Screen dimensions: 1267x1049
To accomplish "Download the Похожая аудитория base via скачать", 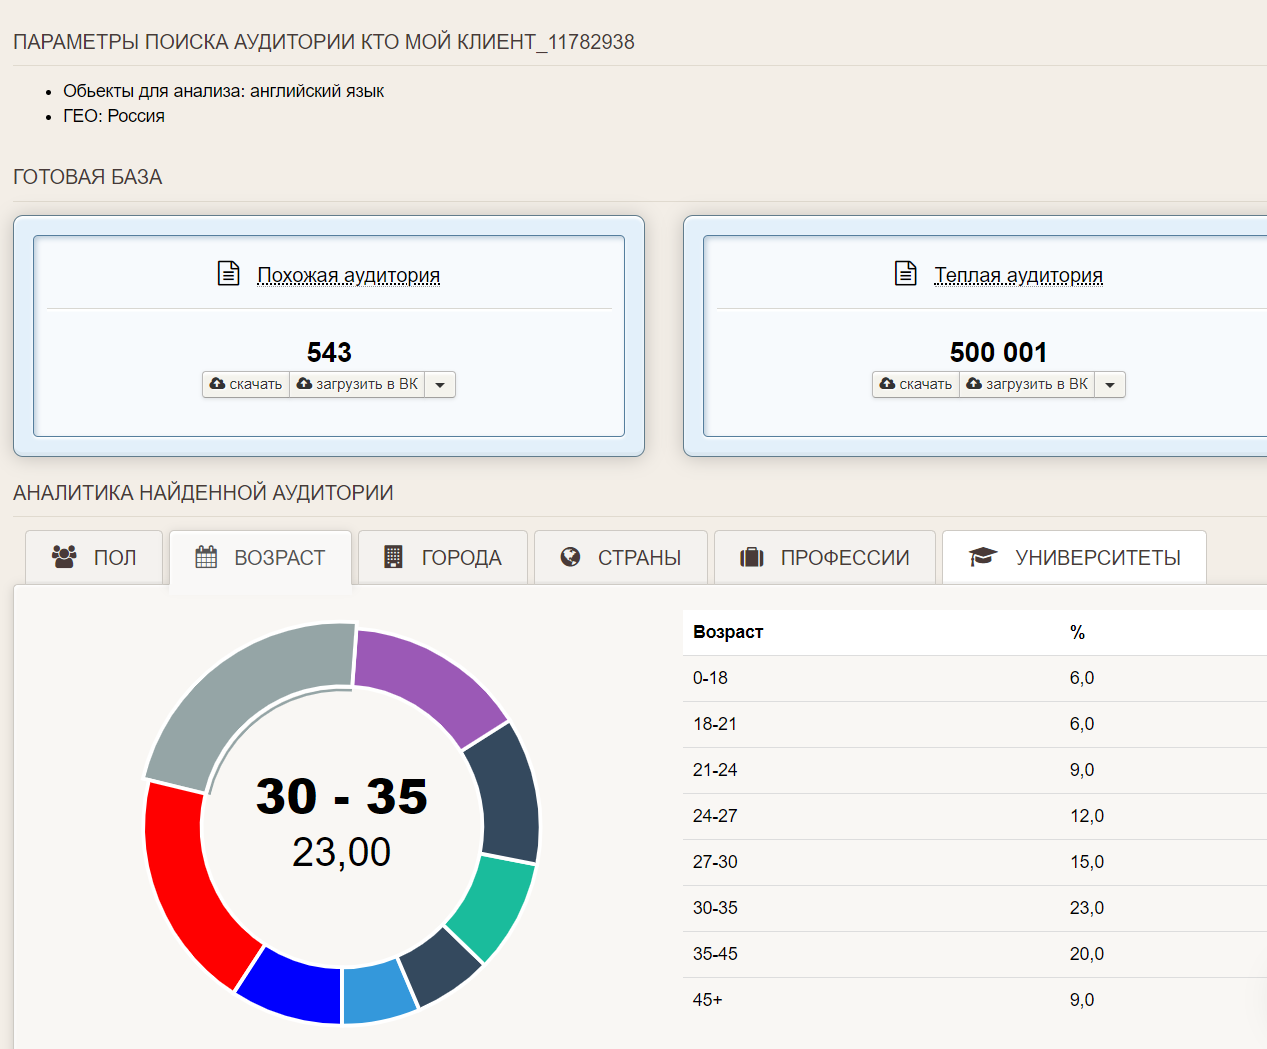I will tap(246, 384).
